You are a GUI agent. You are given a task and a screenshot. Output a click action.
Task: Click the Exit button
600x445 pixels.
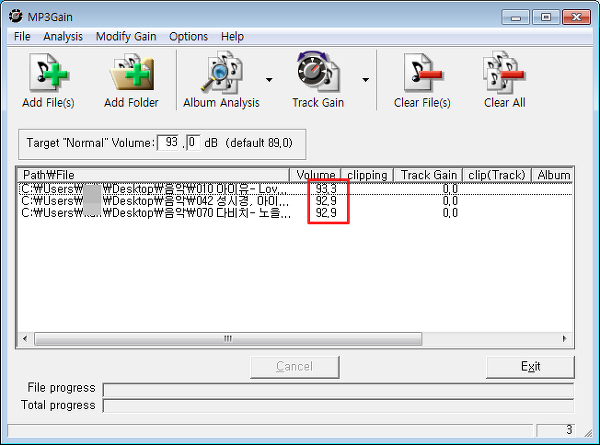click(530, 367)
